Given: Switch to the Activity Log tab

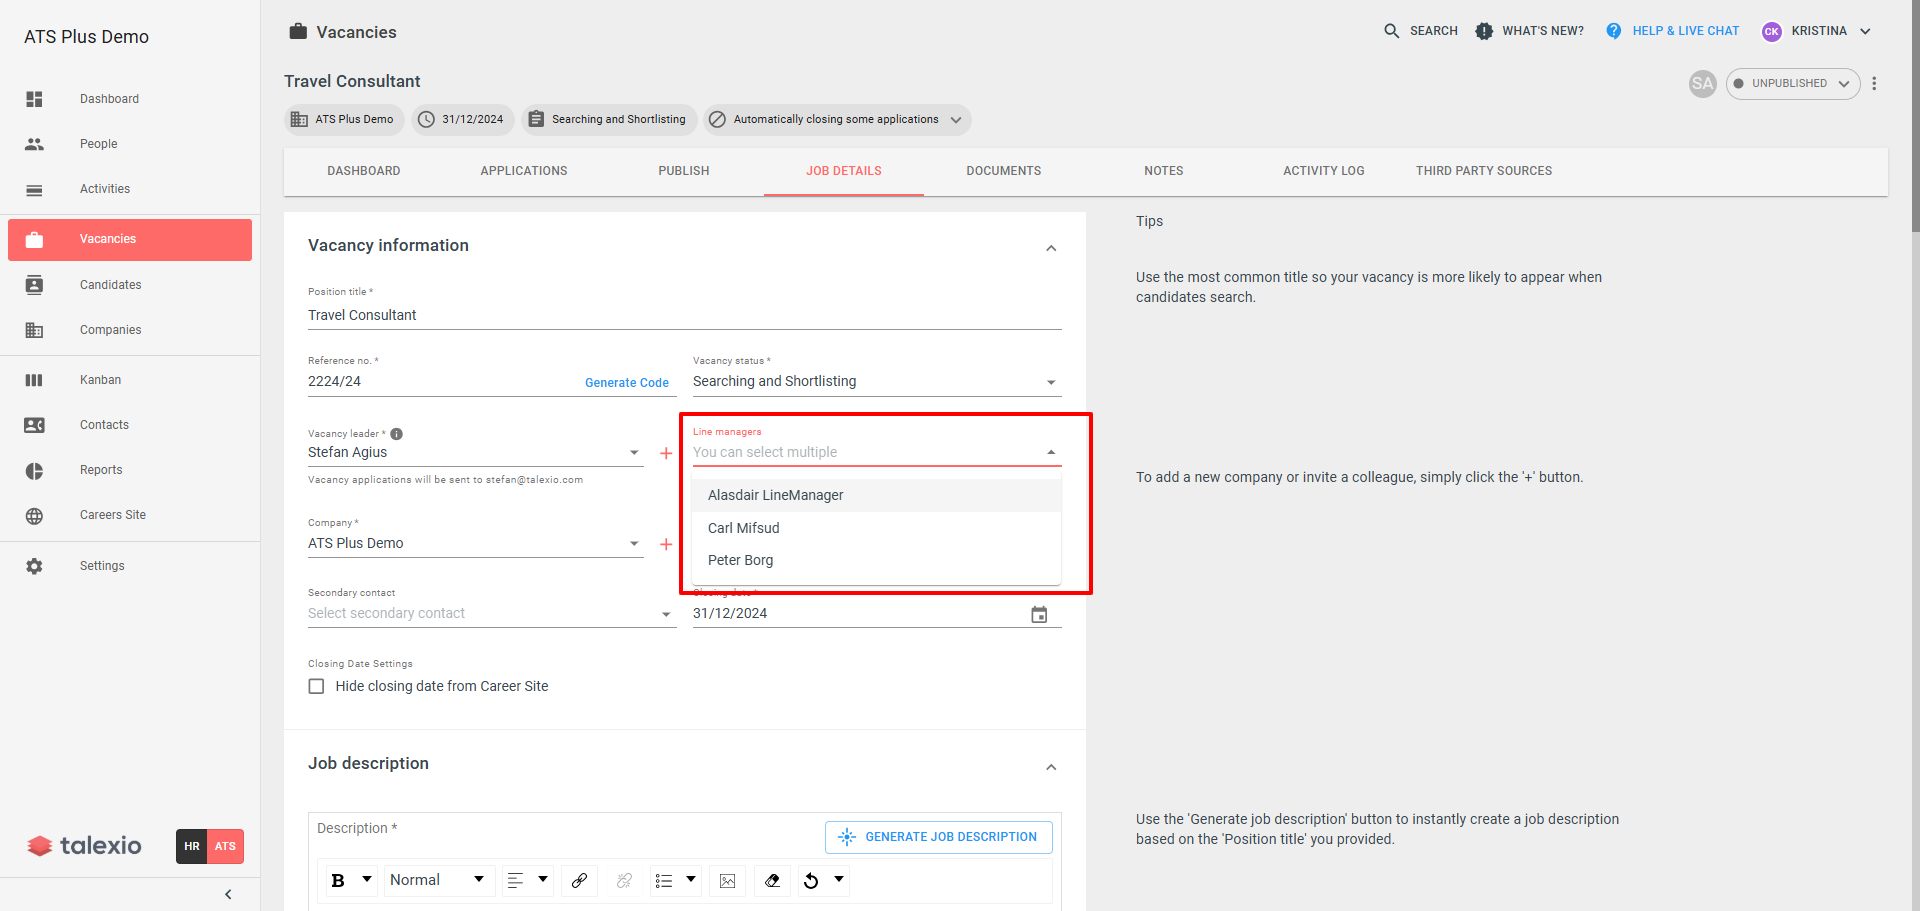Looking at the screenshot, I should pos(1324,171).
